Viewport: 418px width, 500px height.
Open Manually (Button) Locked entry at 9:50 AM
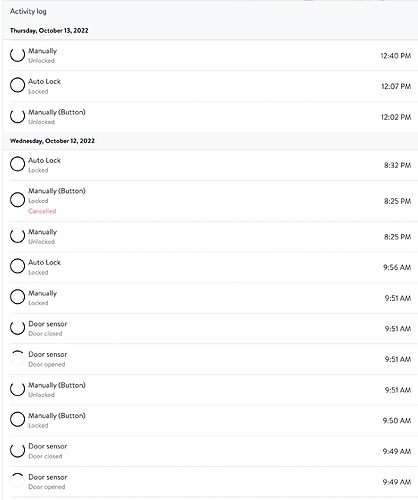(210, 420)
